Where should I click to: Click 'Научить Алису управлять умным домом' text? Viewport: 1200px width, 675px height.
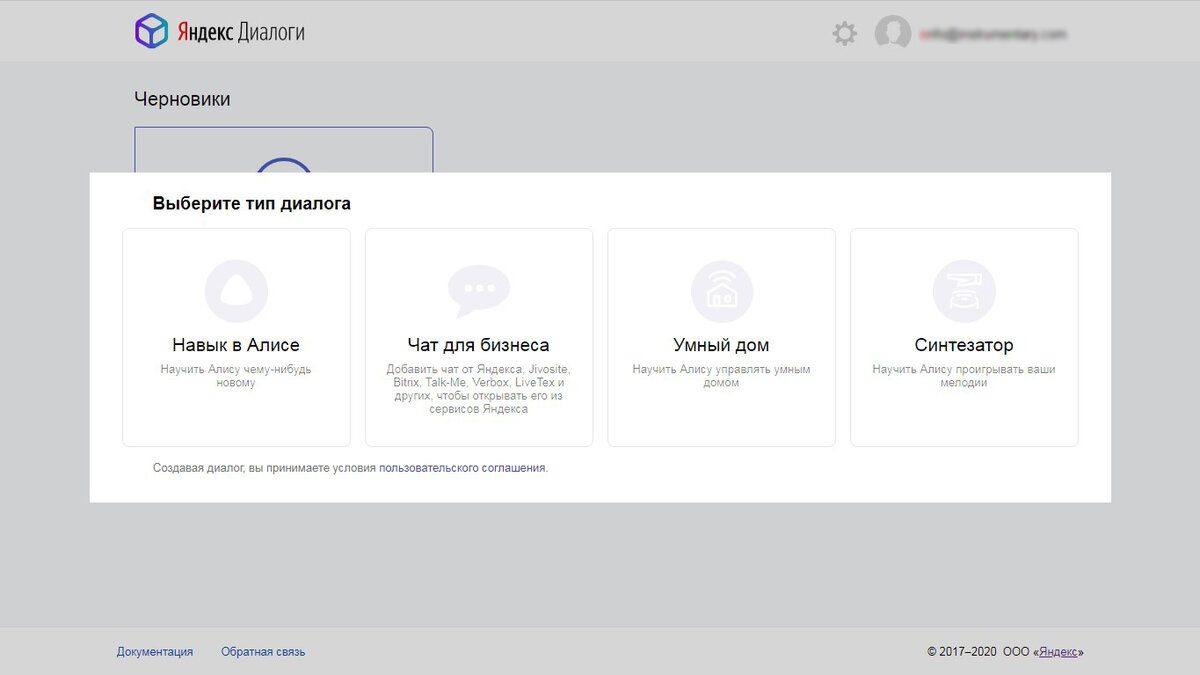click(x=722, y=376)
